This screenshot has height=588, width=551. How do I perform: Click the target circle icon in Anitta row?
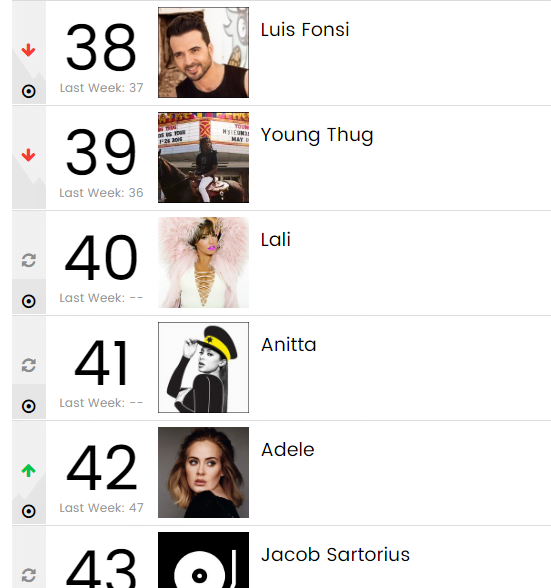click(x=29, y=406)
